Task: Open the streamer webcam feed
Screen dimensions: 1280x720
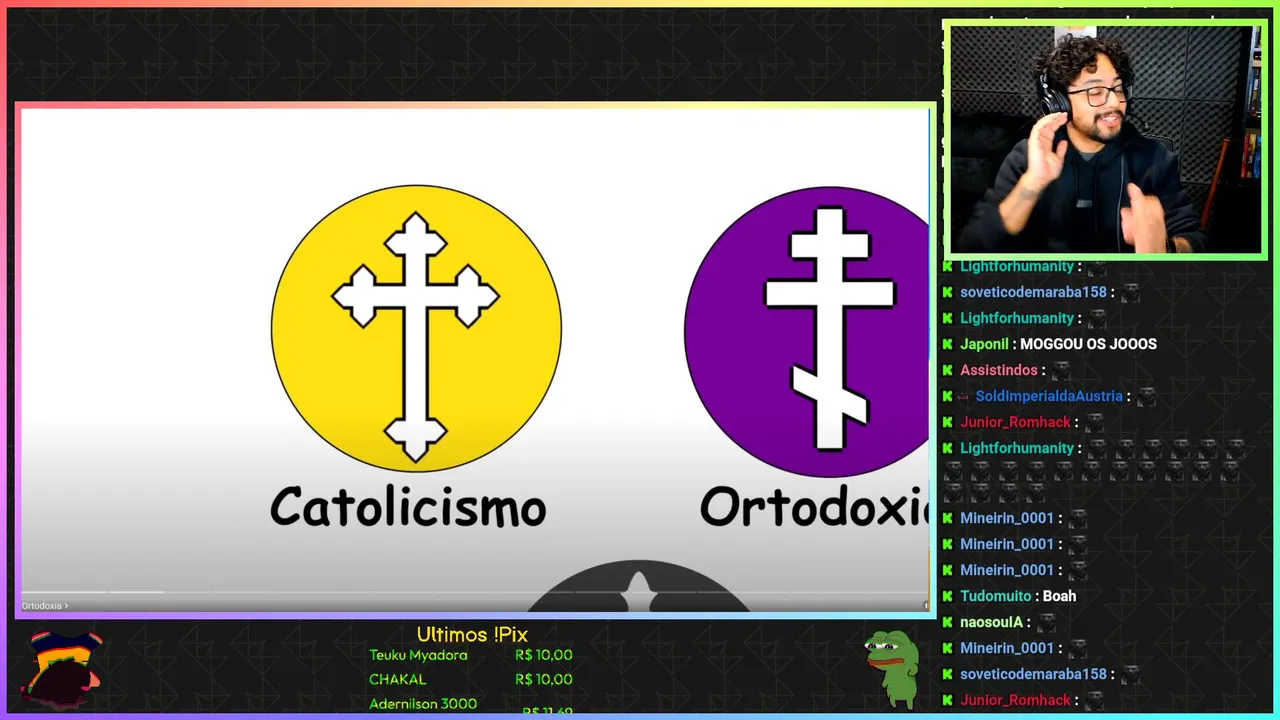Action: click(x=1105, y=140)
